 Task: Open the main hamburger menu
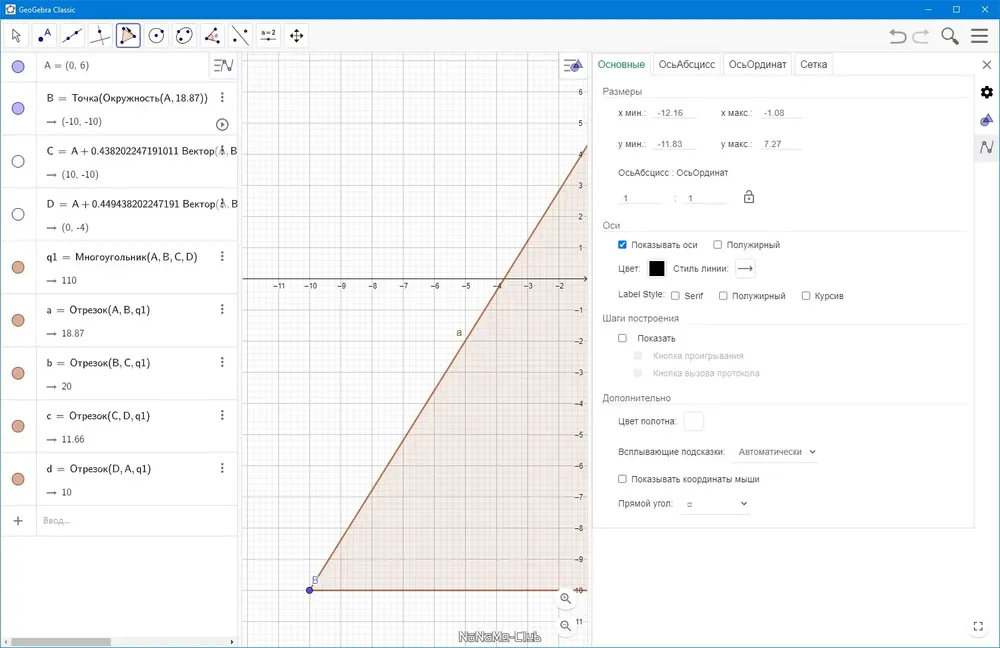point(980,36)
